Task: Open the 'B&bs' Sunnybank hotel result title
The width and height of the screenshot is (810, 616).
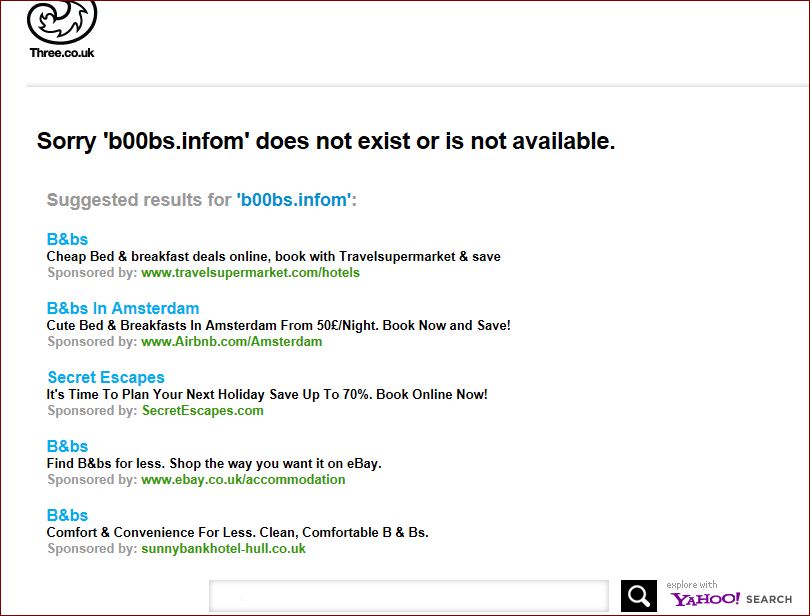Action: coord(67,515)
